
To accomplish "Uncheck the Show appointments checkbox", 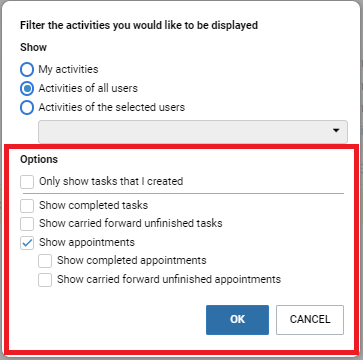I will (27, 243).
